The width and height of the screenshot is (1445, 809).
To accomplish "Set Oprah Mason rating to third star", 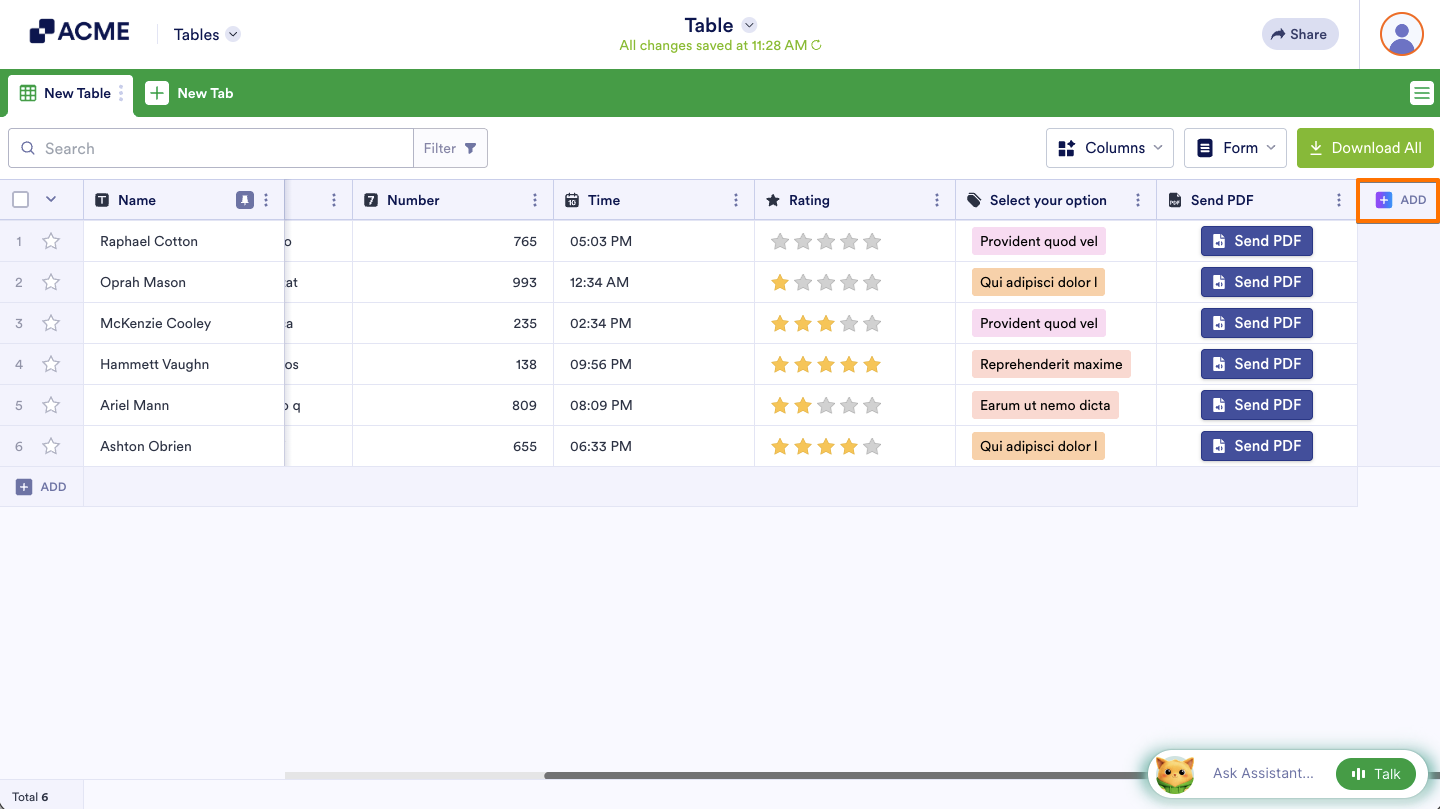I will [826, 282].
